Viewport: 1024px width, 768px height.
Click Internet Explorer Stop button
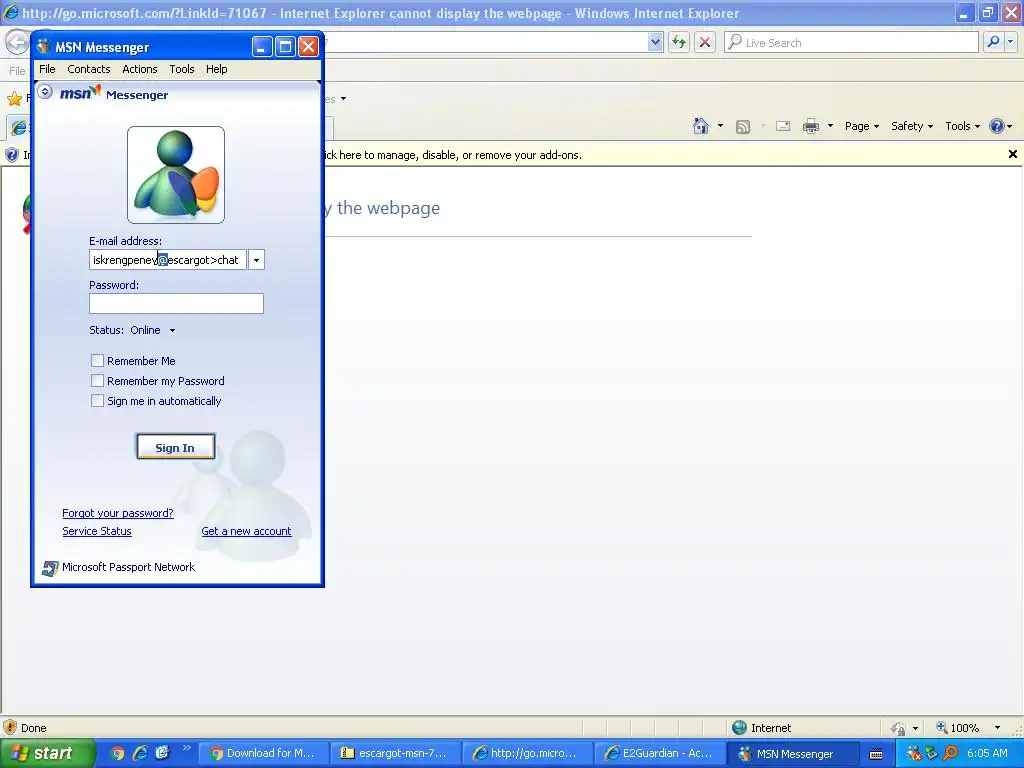(705, 42)
